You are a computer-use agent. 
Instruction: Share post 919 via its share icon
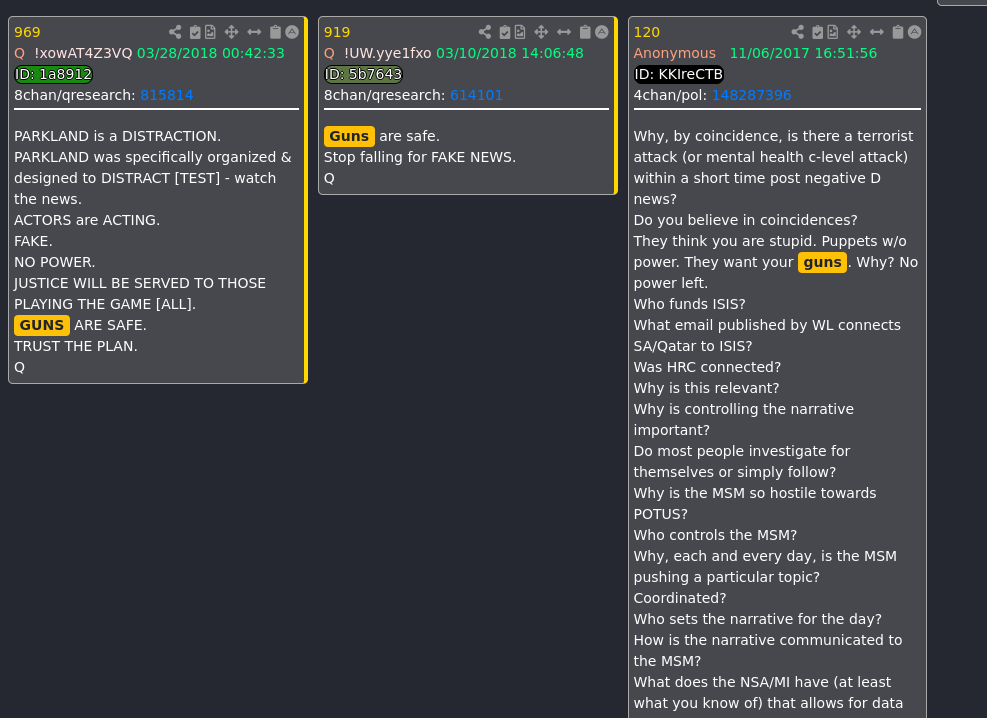[485, 32]
